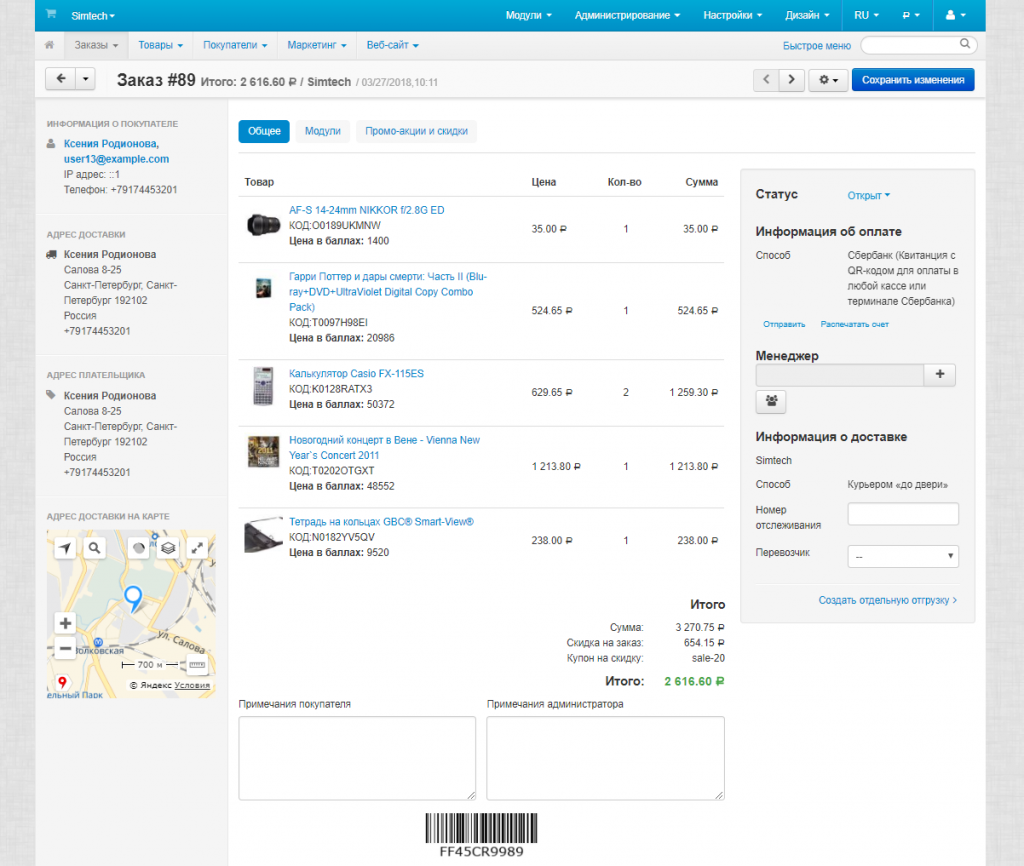Focus the Номер отслеживания field
1024x866 pixels.
(903, 514)
